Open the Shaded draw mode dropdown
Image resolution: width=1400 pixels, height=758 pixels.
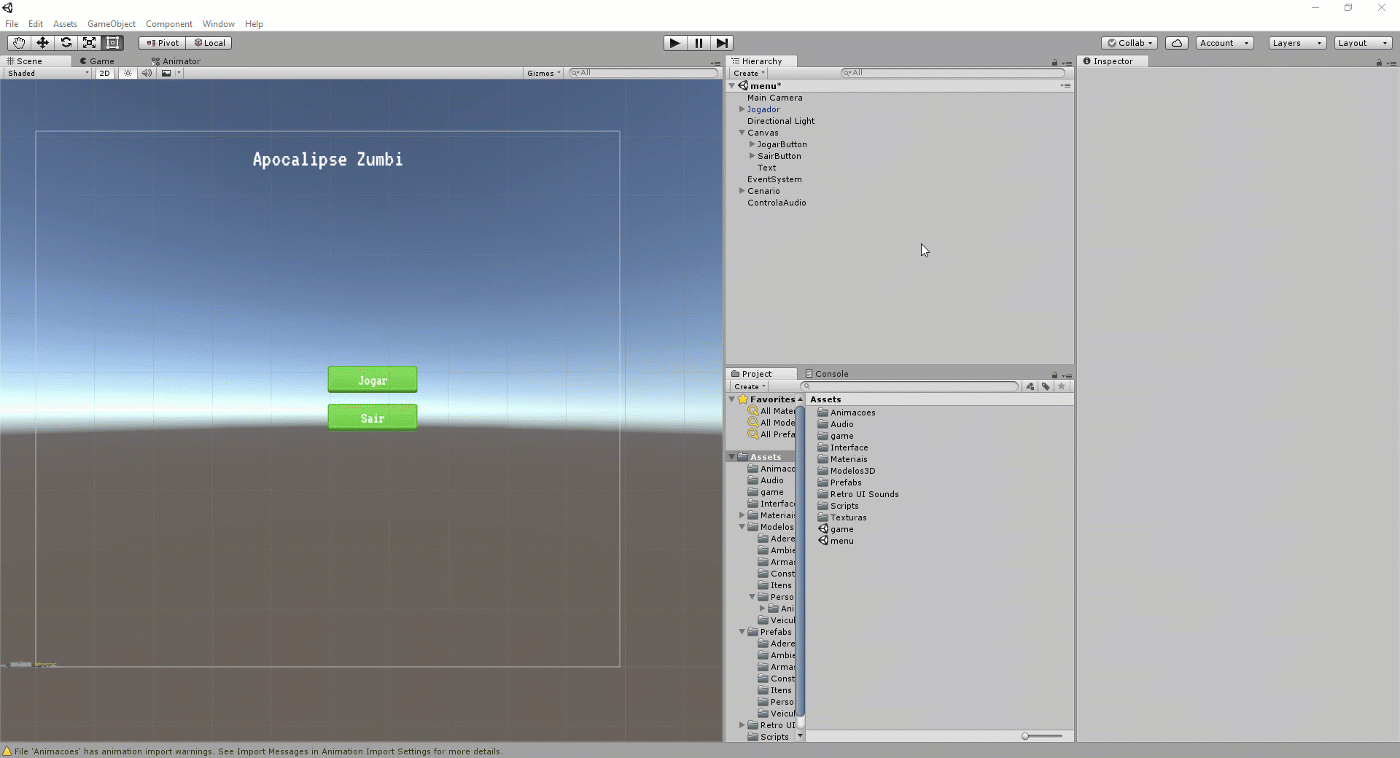pos(47,73)
